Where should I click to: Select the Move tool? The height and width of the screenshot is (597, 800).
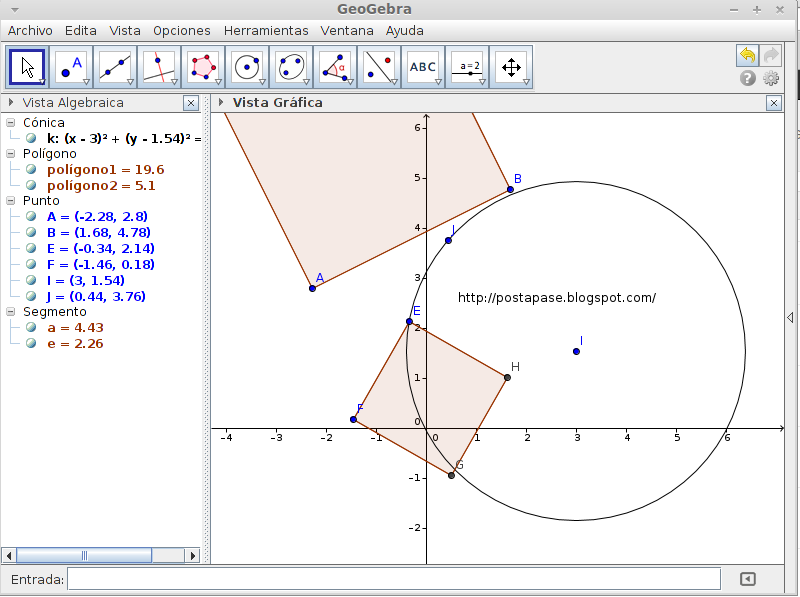tap(26, 66)
